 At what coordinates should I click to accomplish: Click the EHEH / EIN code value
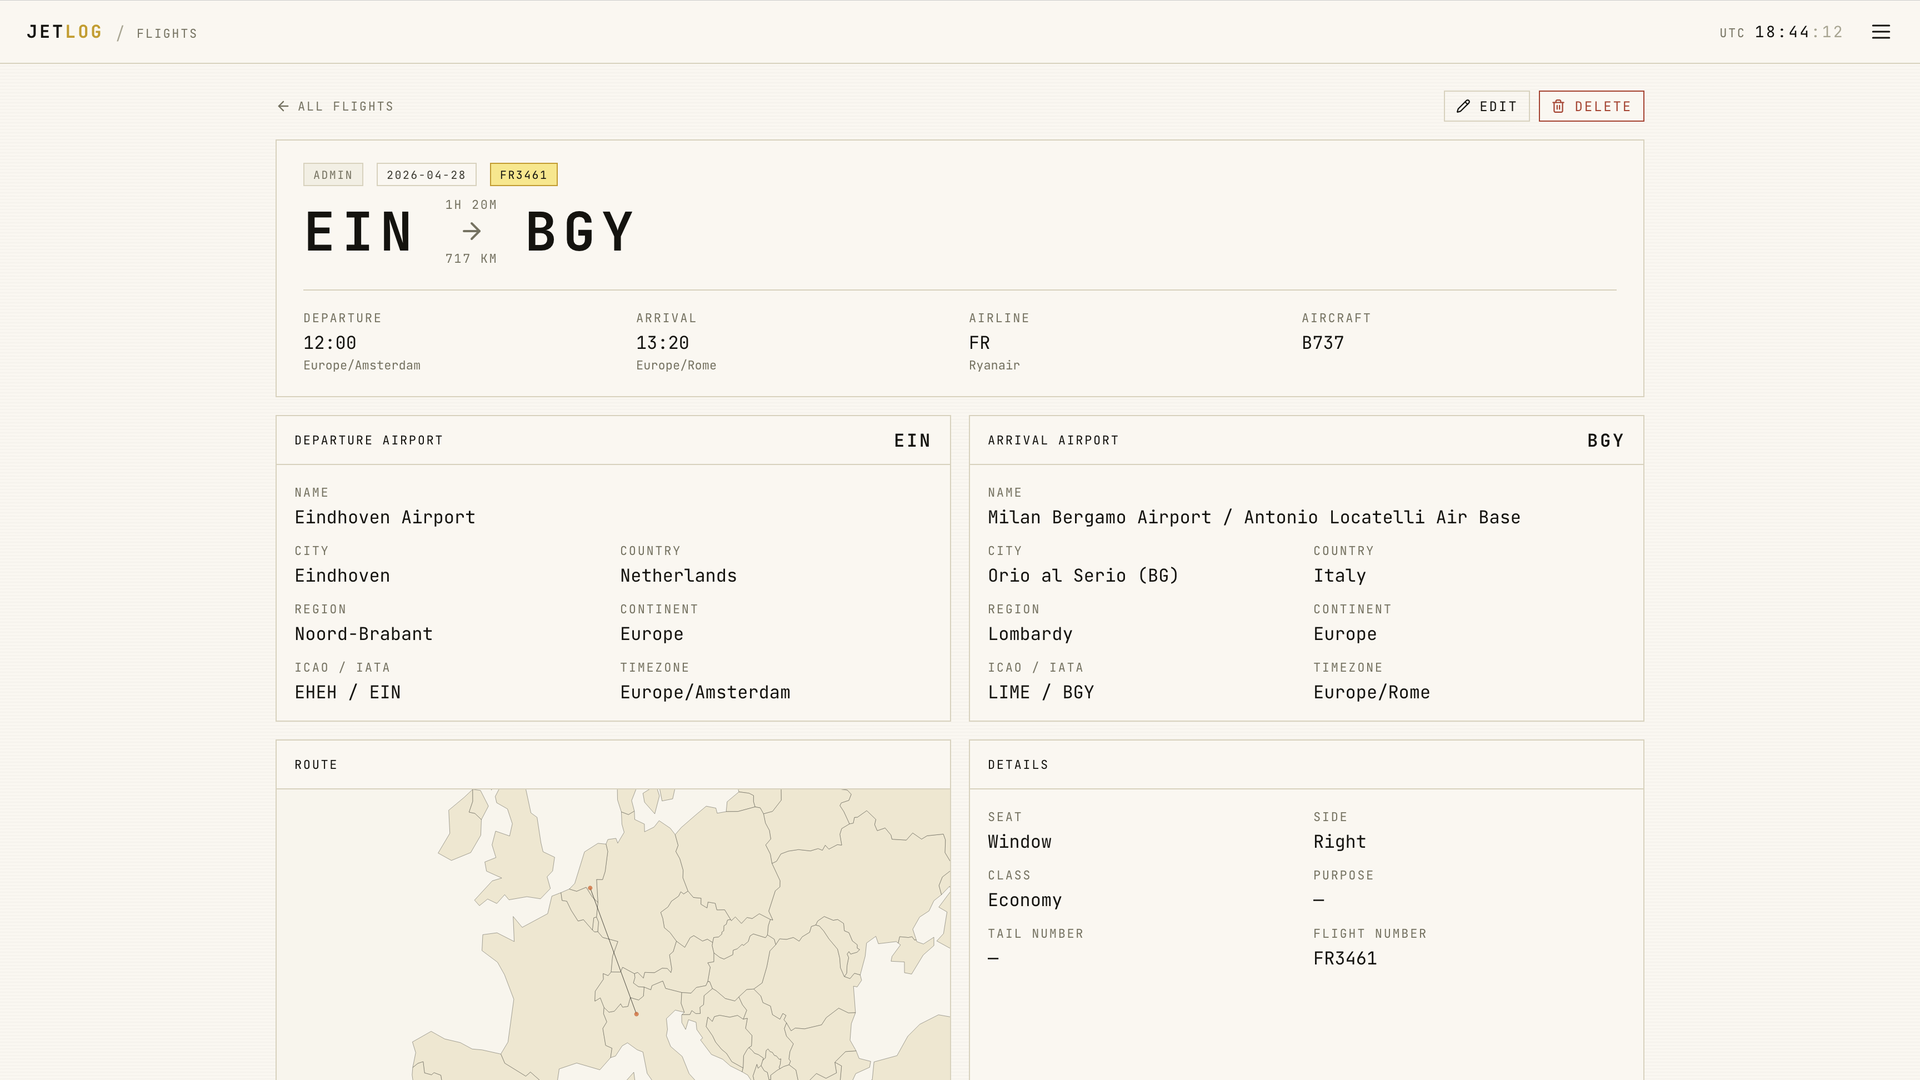point(348,692)
